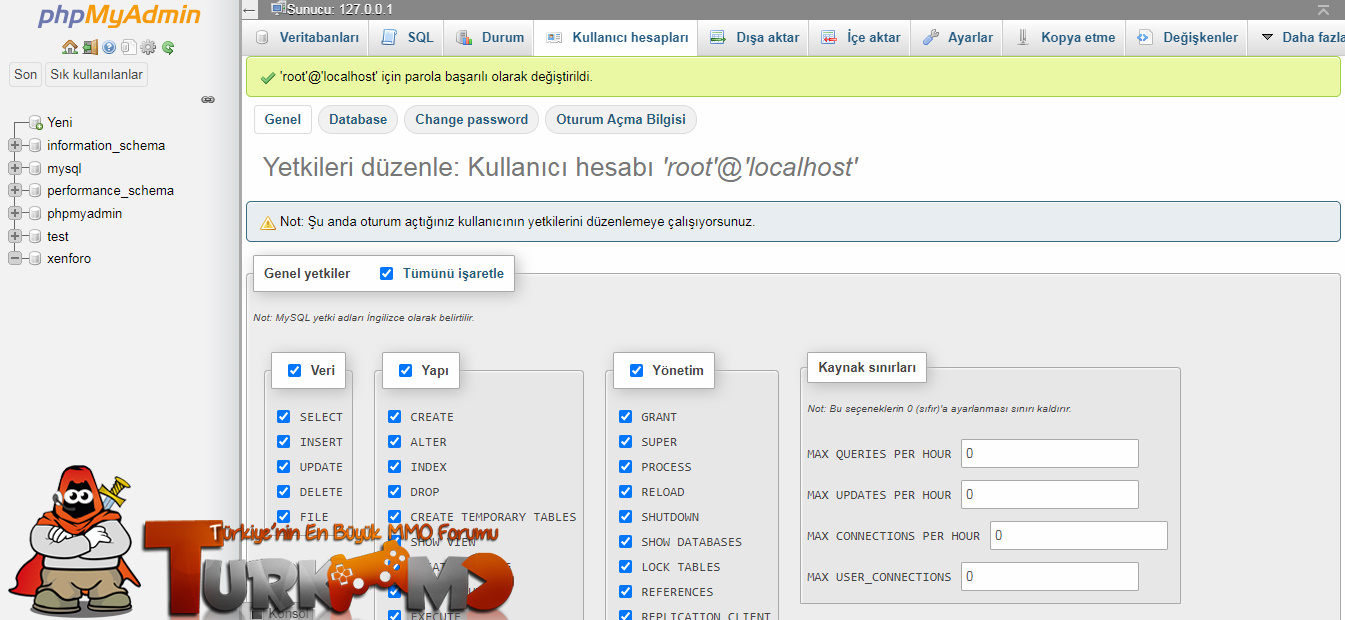The width and height of the screenshot is (1345, 620).
Task: Click the database icon next to test
Action: [36, 236]
